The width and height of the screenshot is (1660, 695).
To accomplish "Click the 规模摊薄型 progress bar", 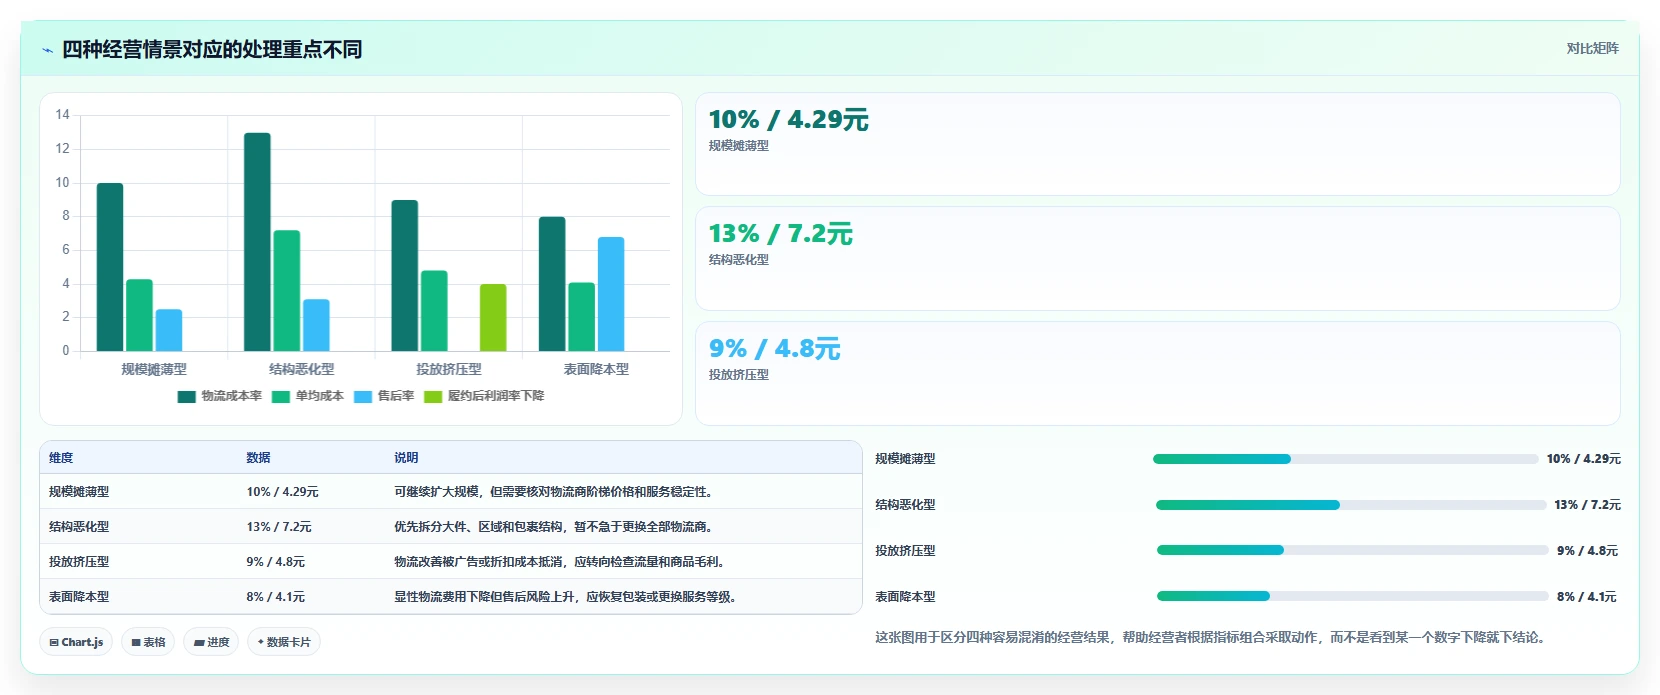I will coord(1345,459).
